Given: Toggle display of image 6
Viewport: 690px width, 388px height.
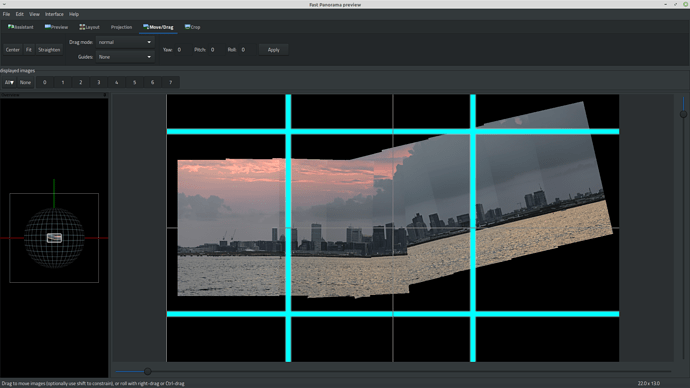Looking at the screenshot, I should [x=153, y=82].
